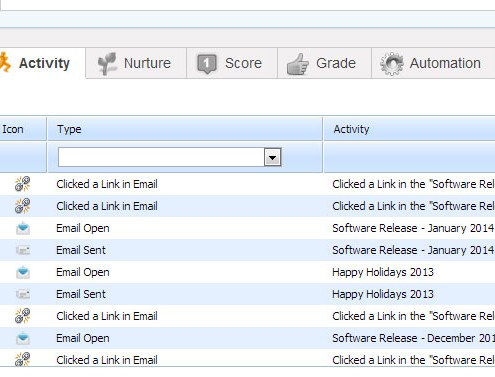This screenshot has width=495, height=377.
Task: Click open-envelope icon for Software Release January 2014
Action: (23, 228)
